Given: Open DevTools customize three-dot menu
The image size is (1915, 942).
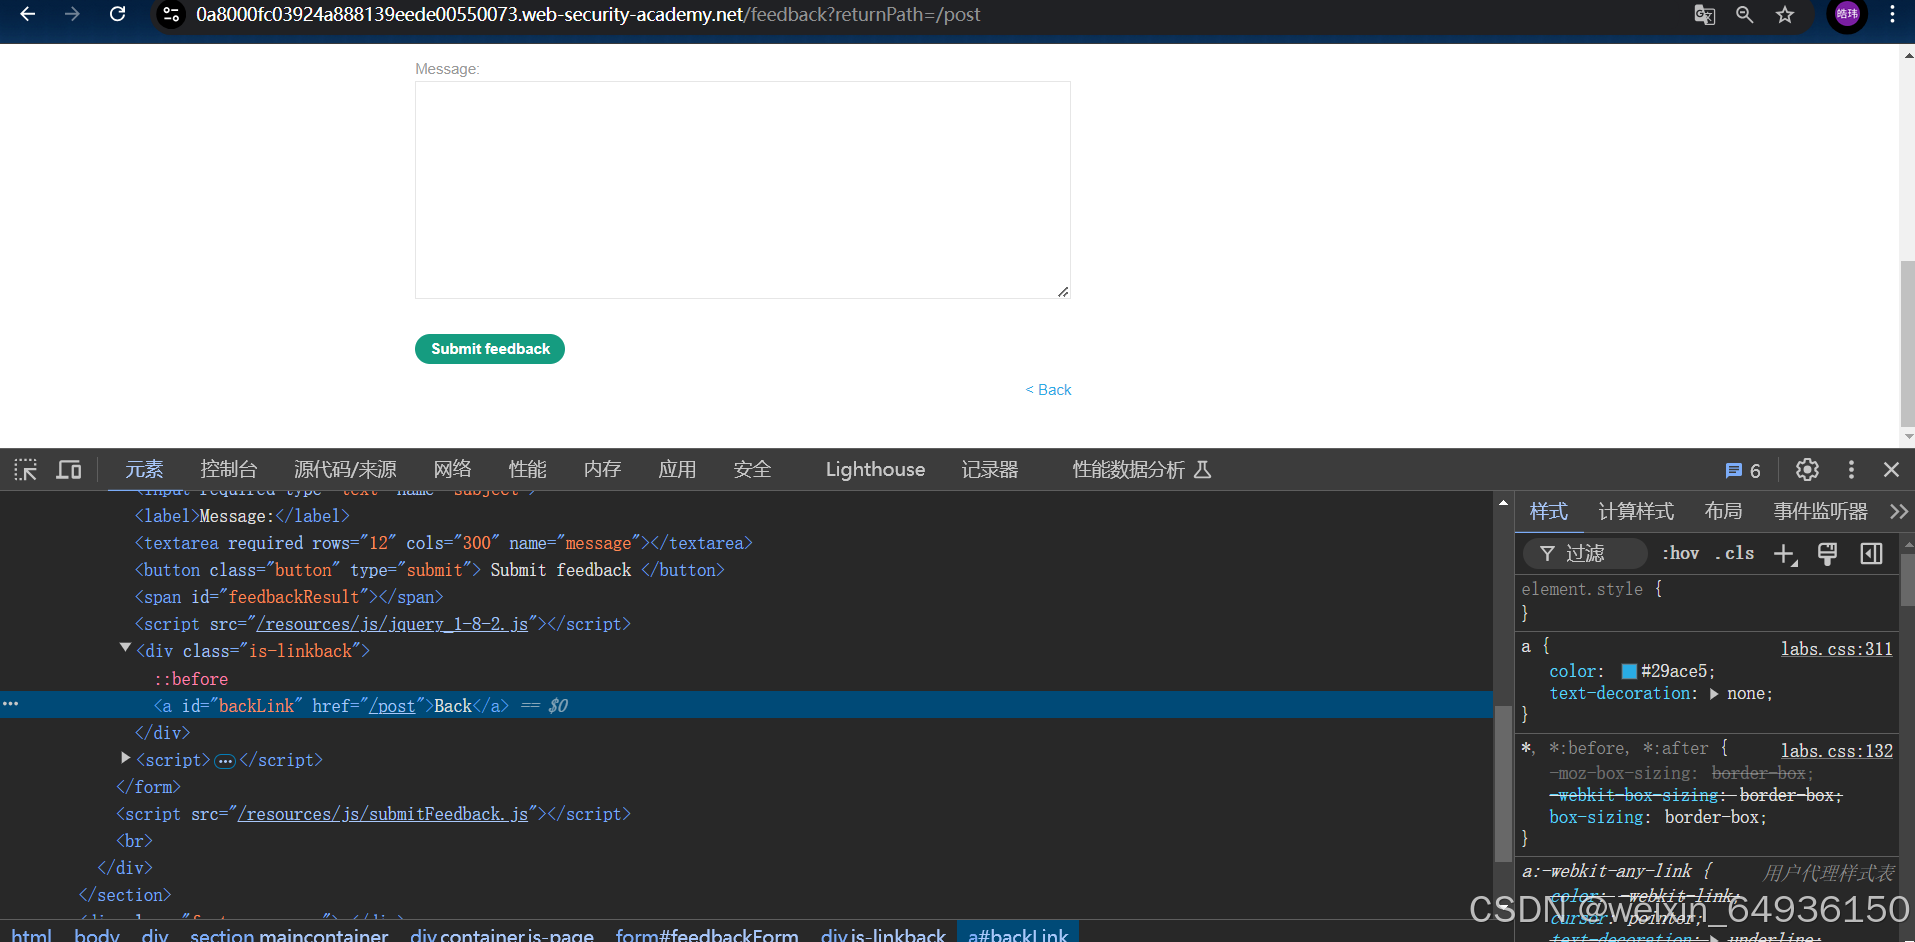Looking at the screenshot, I should pyautogui.click(x=1851, y=470).
